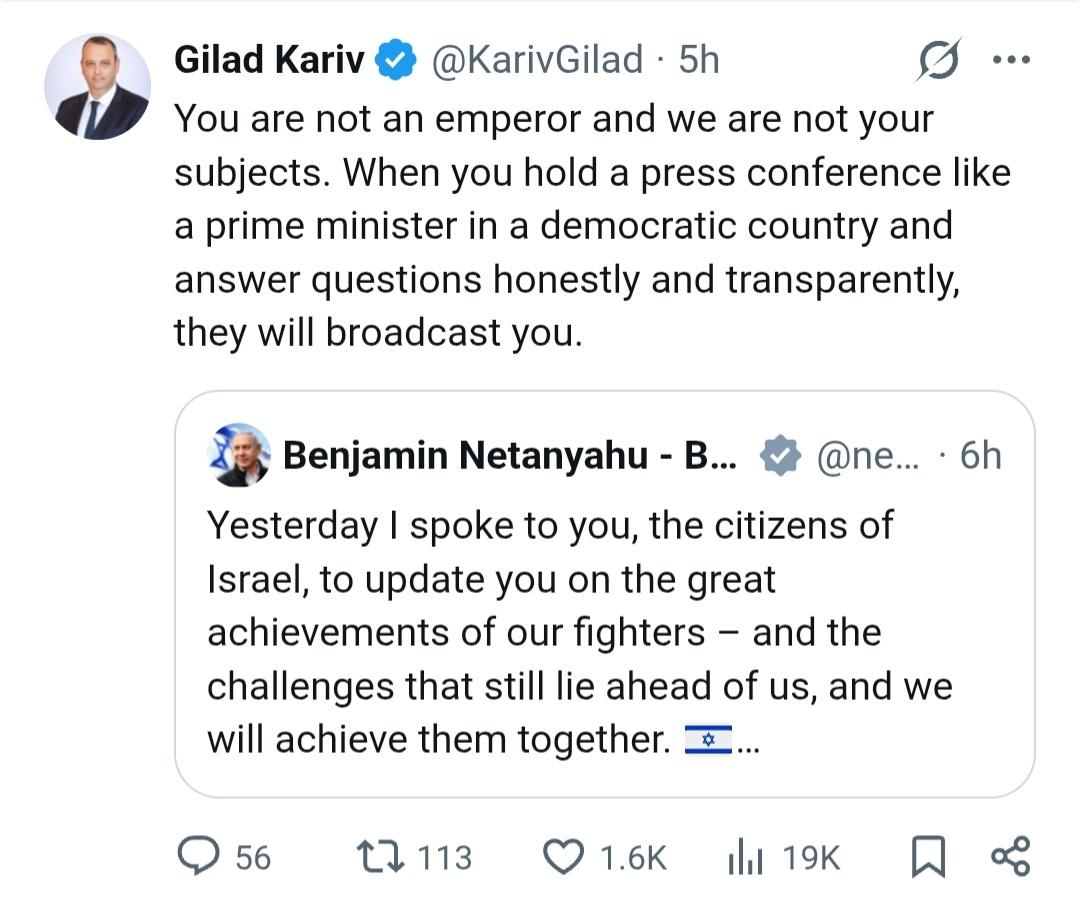Bookmark this post
The image size is (1080, 902).
pos(928,858)
